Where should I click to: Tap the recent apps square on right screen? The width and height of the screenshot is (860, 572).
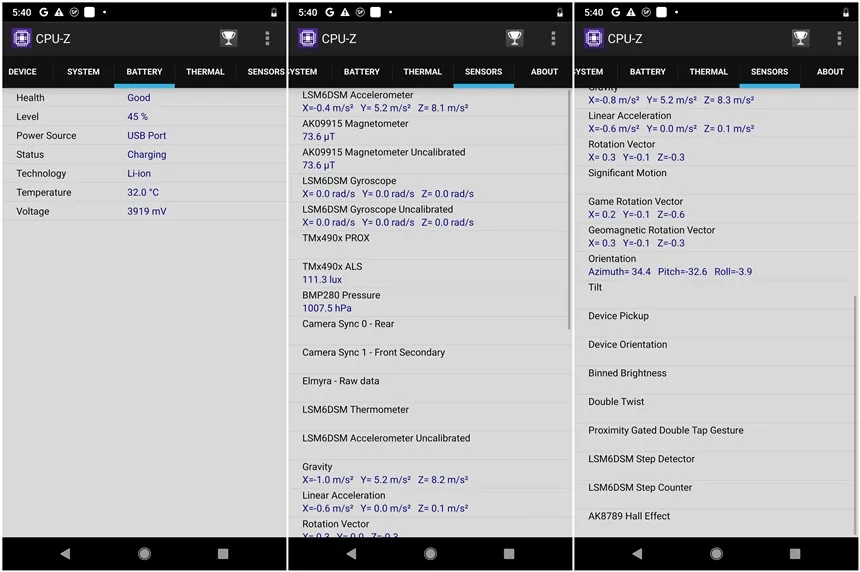795,553
